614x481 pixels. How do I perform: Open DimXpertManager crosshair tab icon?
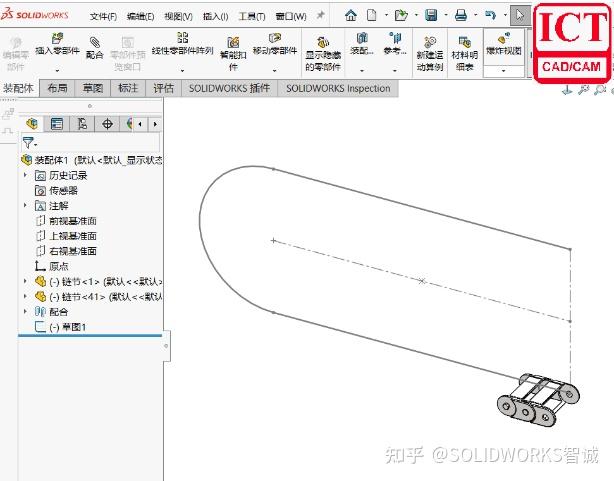[107, 124]
